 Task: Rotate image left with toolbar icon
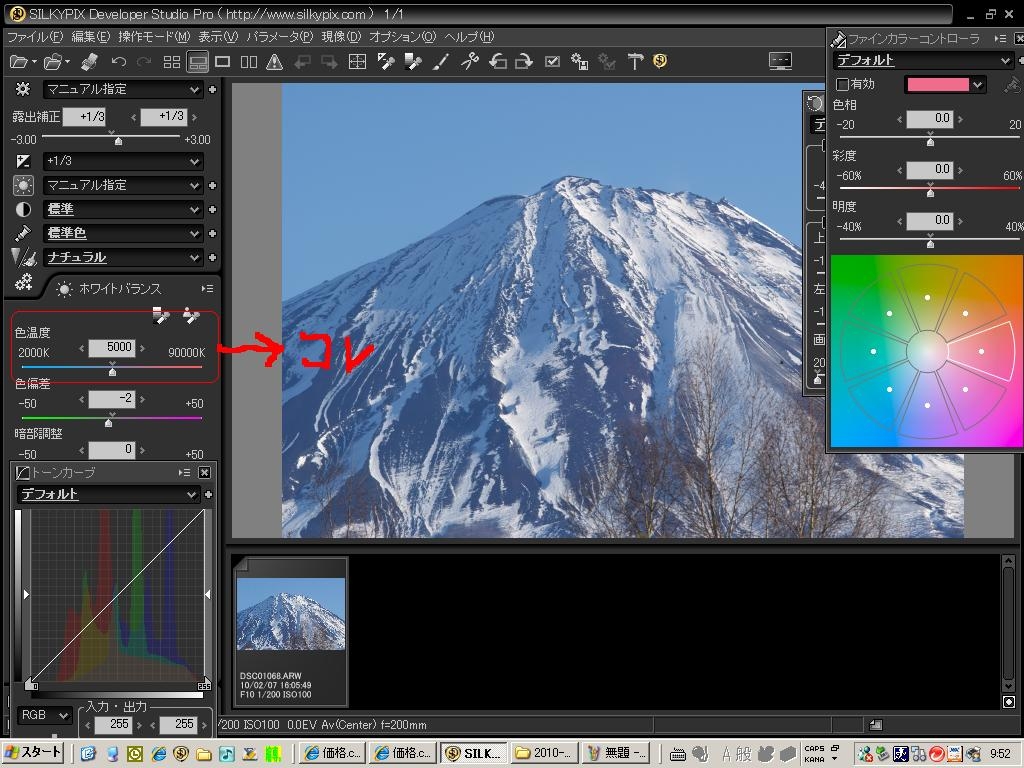point(497,62)
